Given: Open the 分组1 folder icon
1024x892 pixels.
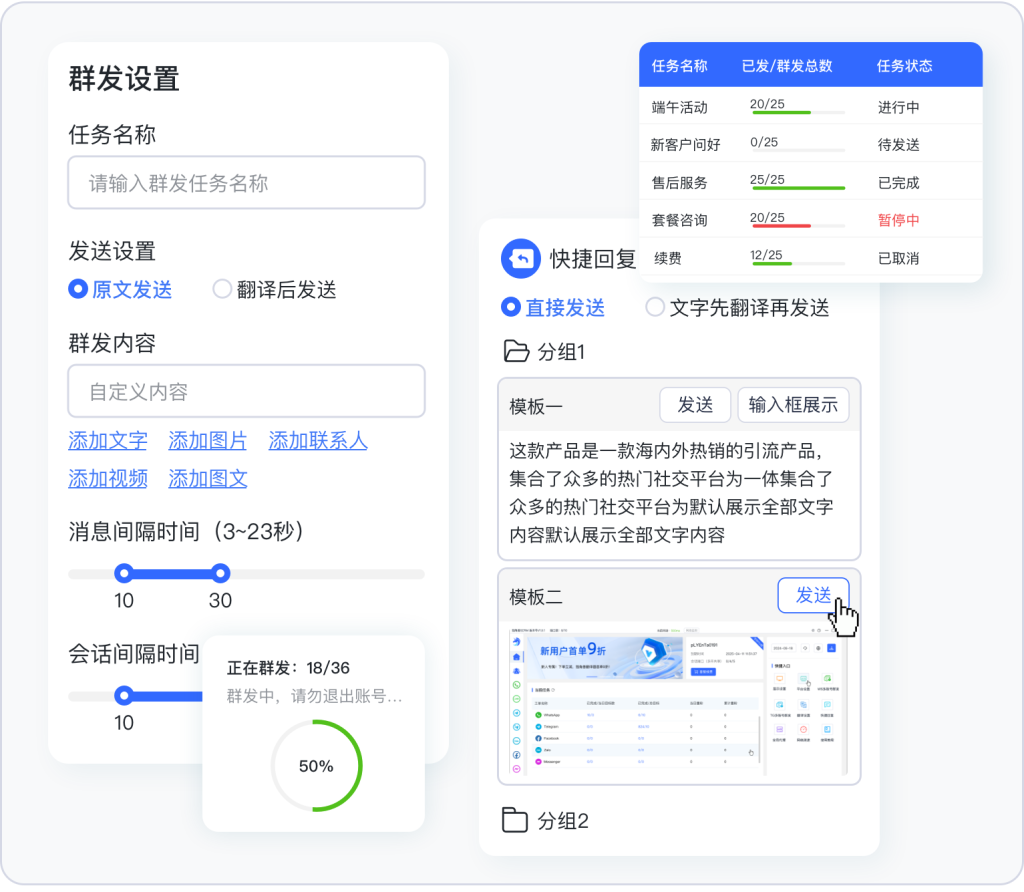Looking at the screenshot, I should coord(516,352).
